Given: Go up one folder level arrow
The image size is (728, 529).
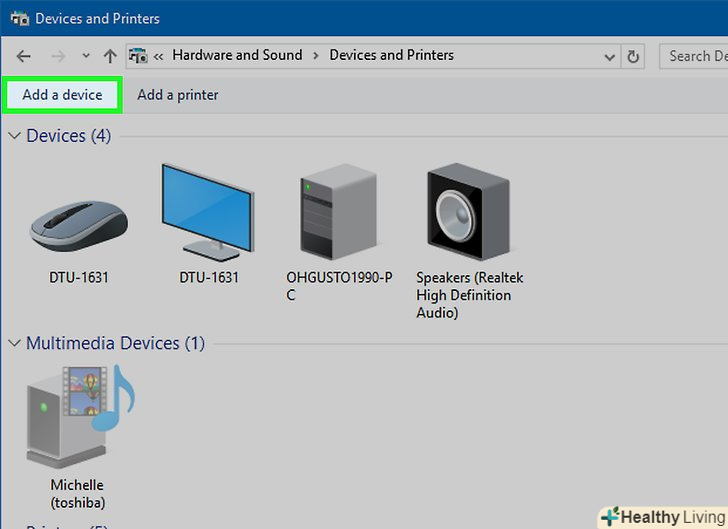Looking at the screenshot, I should (110, 56).
